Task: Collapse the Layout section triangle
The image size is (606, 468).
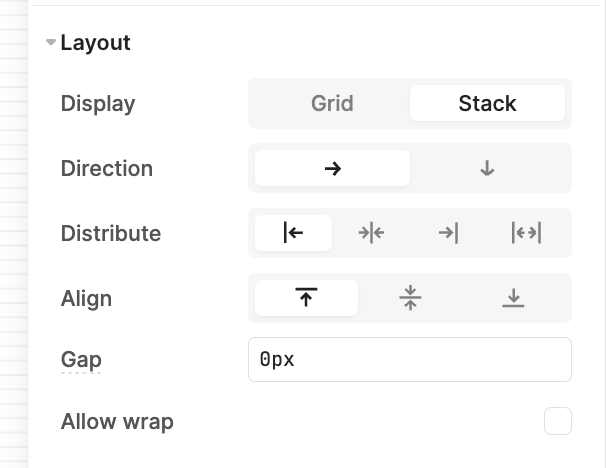Action: click(51, 42)
